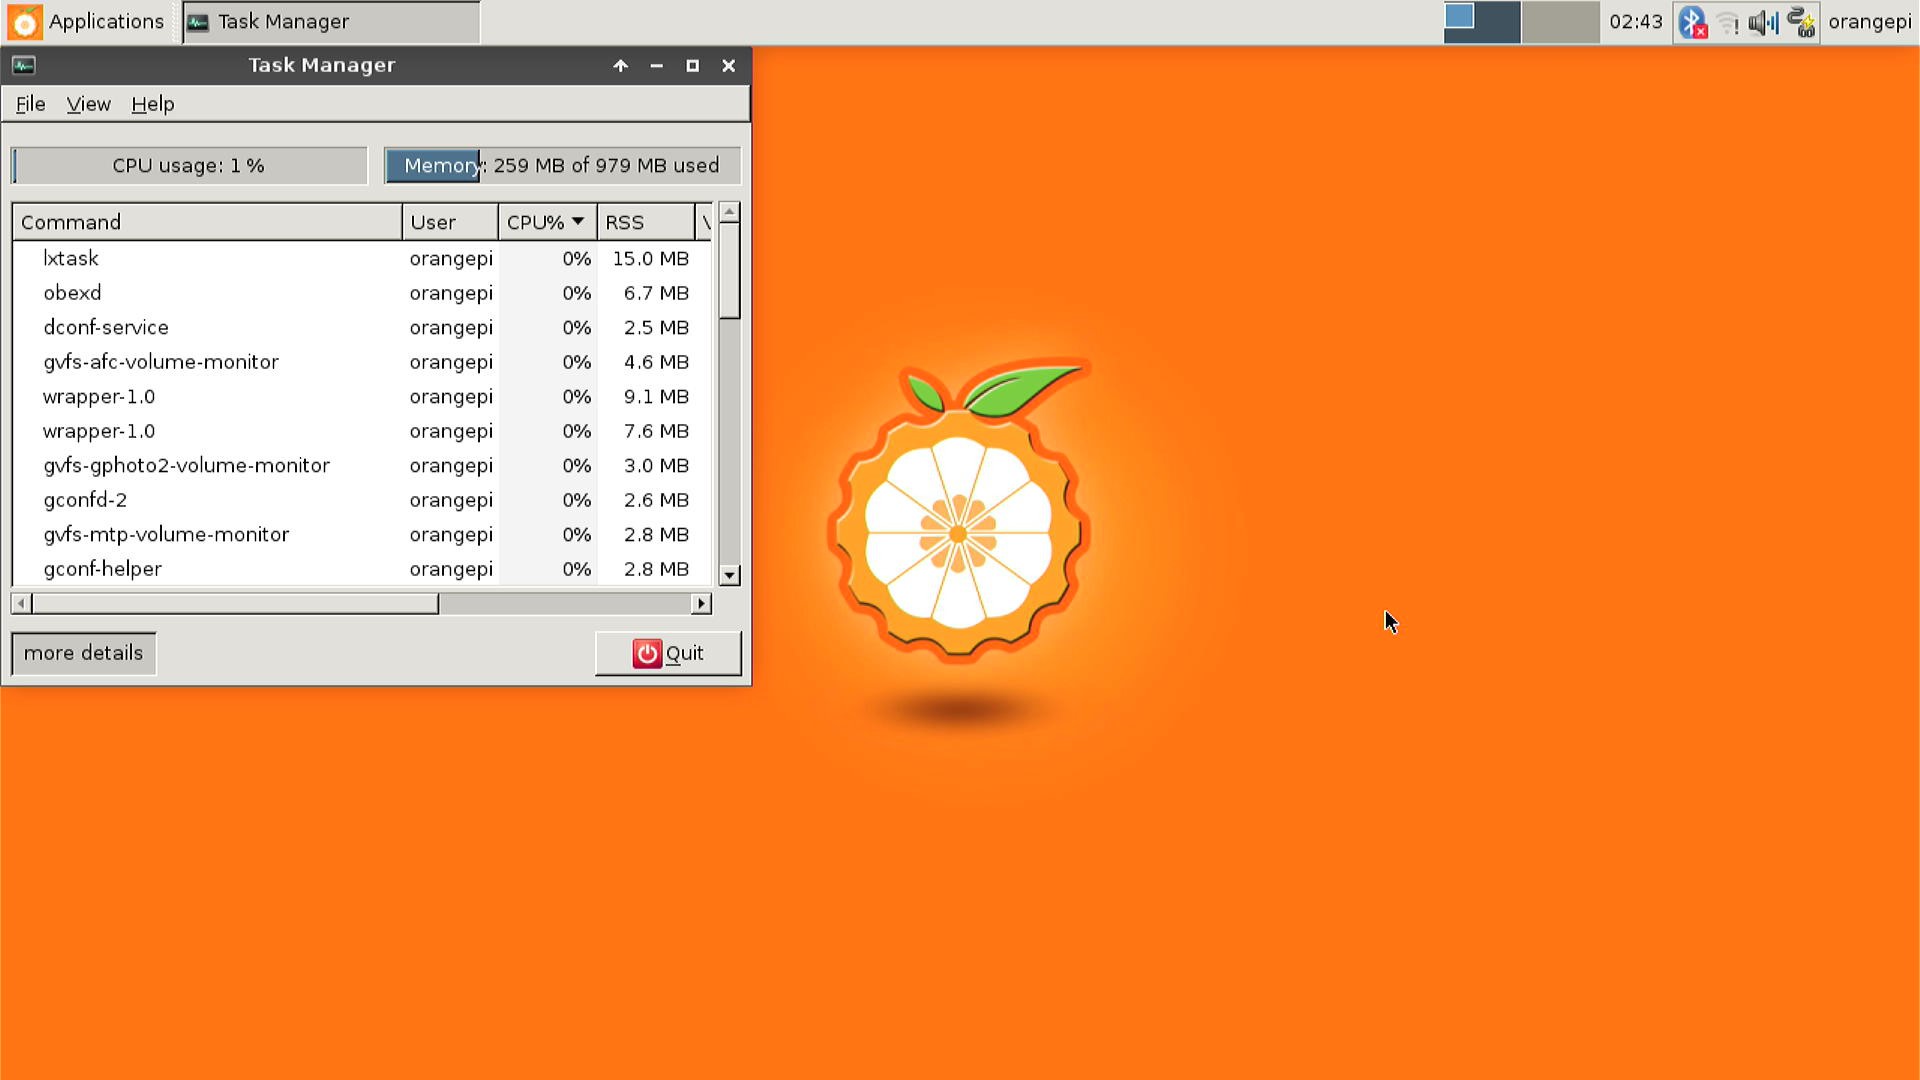Viewport: 1920px width, 1080px height.
Task: Select the gconf-helper process row
Action: coord(362,569)
